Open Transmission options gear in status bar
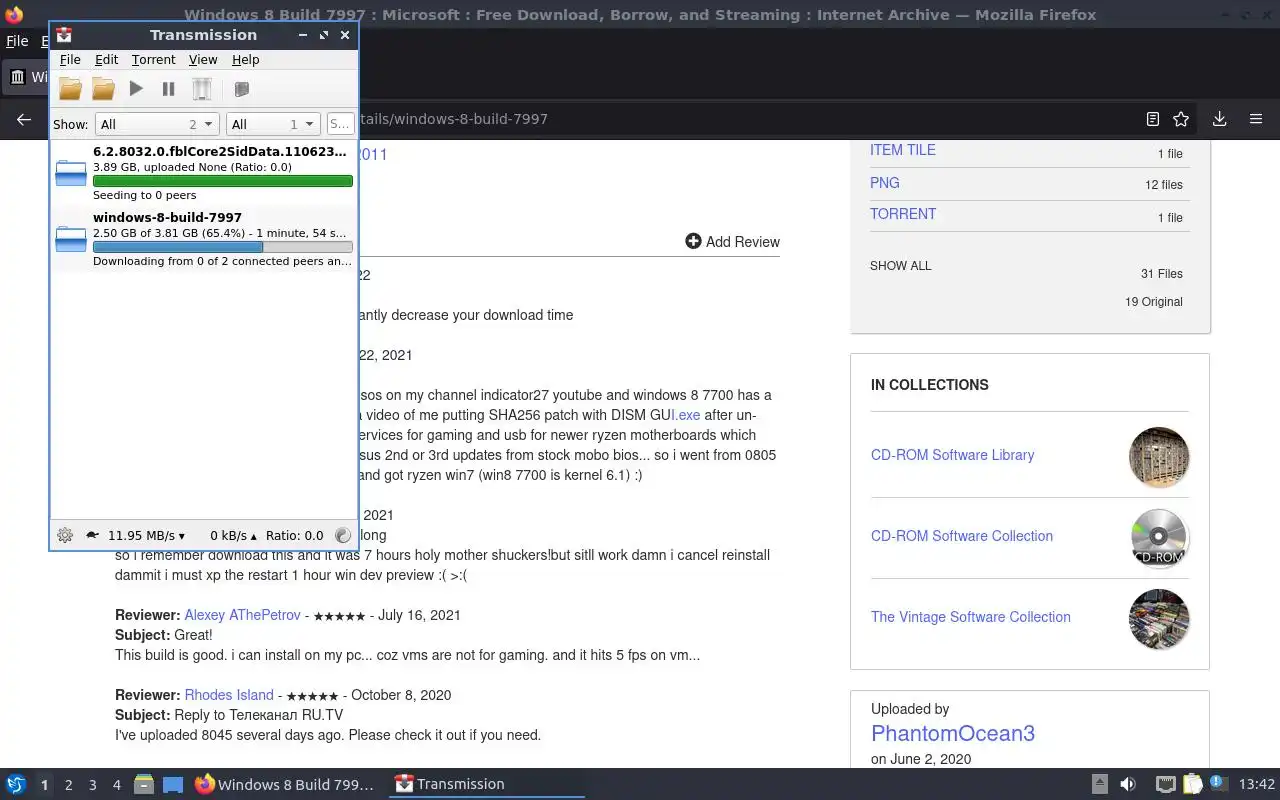1280x800 pixels. tap(65, 535)
